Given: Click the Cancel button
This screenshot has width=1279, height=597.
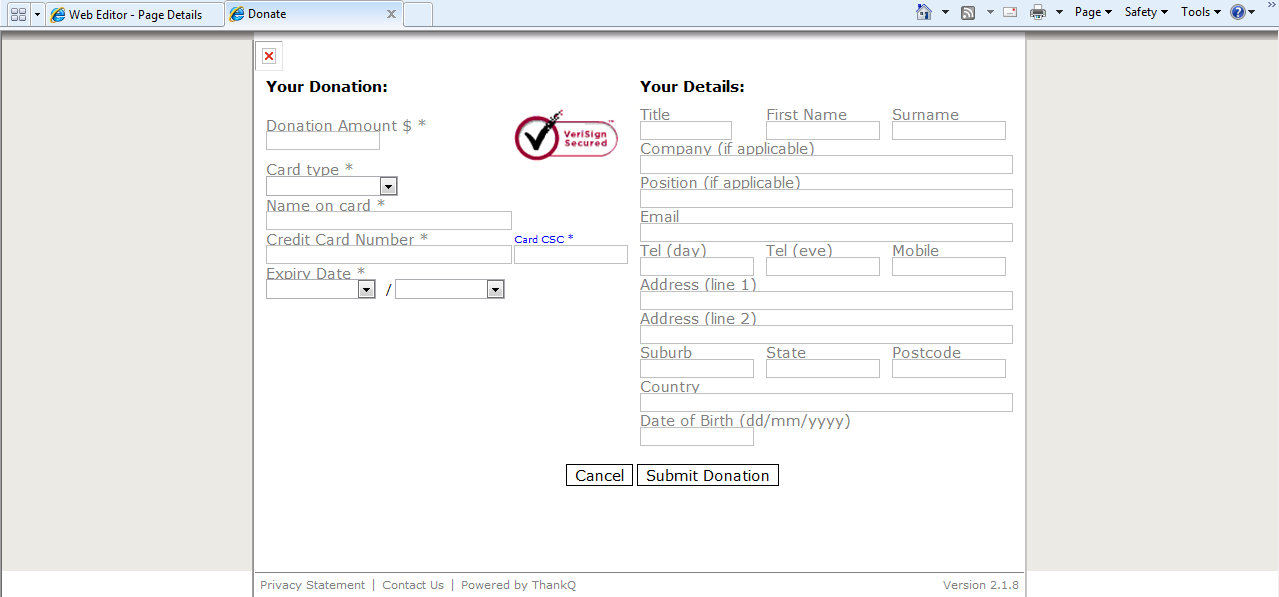Looking at the screenshot, I should [x=599, y=476].
